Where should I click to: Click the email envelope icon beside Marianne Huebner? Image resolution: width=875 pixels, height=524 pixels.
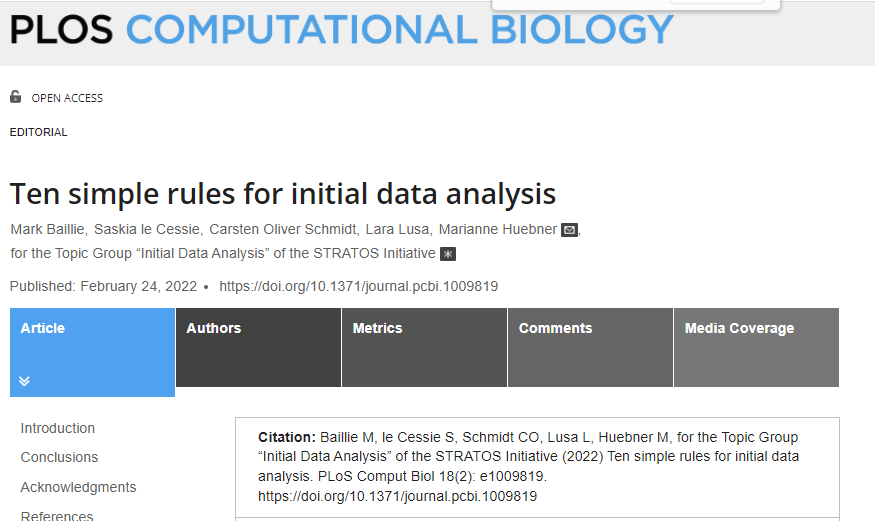(x=569, y=230)
